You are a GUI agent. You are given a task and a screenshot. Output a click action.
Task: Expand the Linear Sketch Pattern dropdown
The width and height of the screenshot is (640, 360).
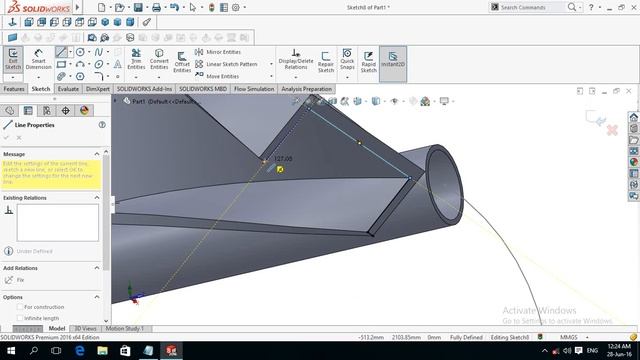pos(271,64)
